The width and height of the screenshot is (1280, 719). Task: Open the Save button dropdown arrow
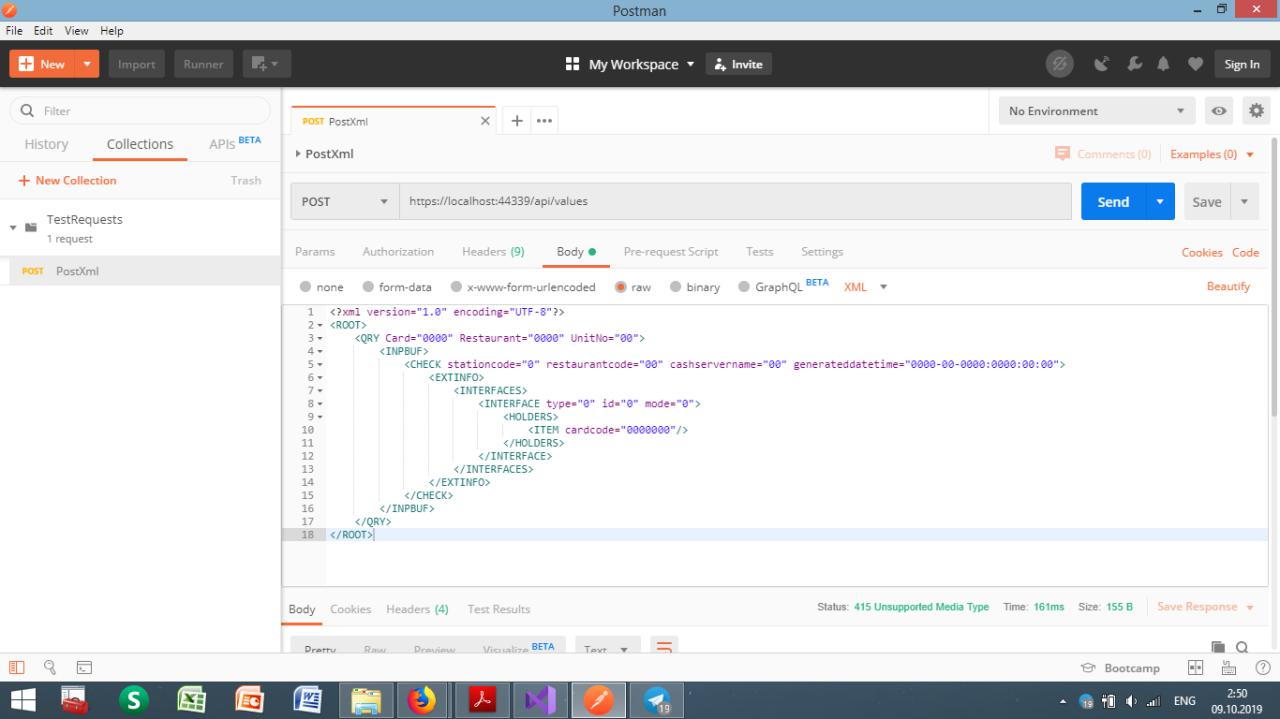click(1245, 201)
